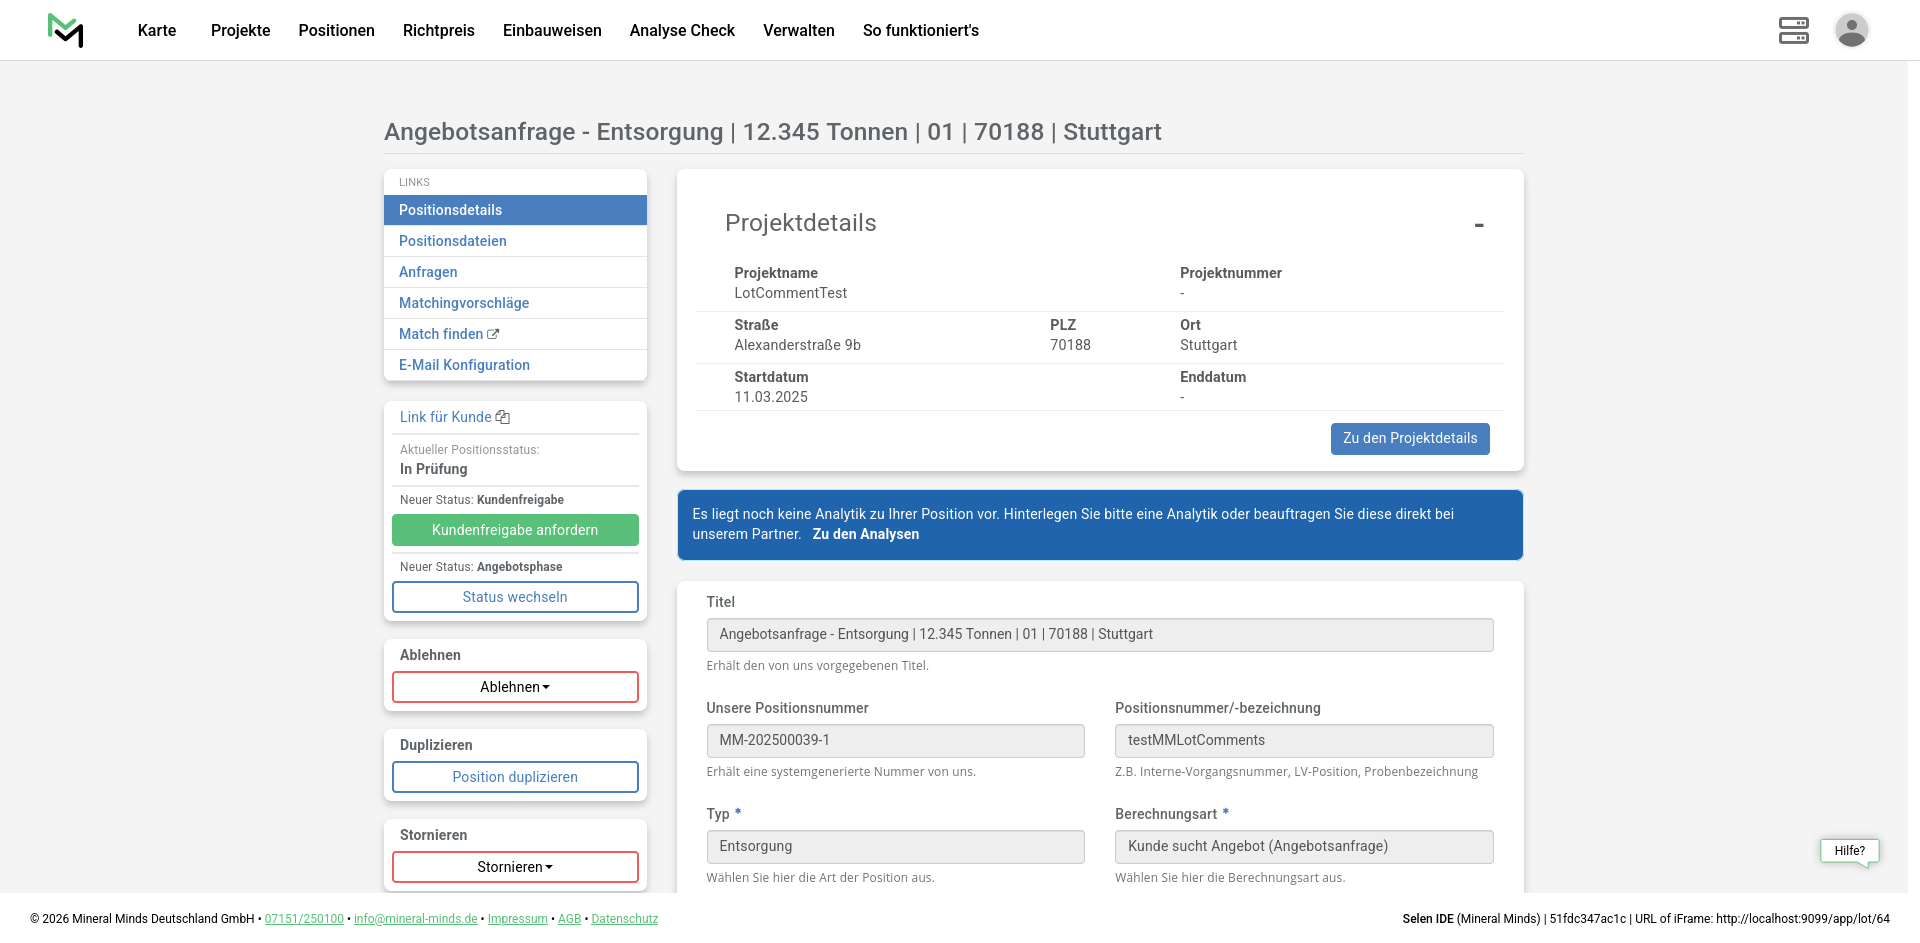Click the Positionsnummer/-bezeichnung input field

pyautogui.click(x=1303, y=741)
